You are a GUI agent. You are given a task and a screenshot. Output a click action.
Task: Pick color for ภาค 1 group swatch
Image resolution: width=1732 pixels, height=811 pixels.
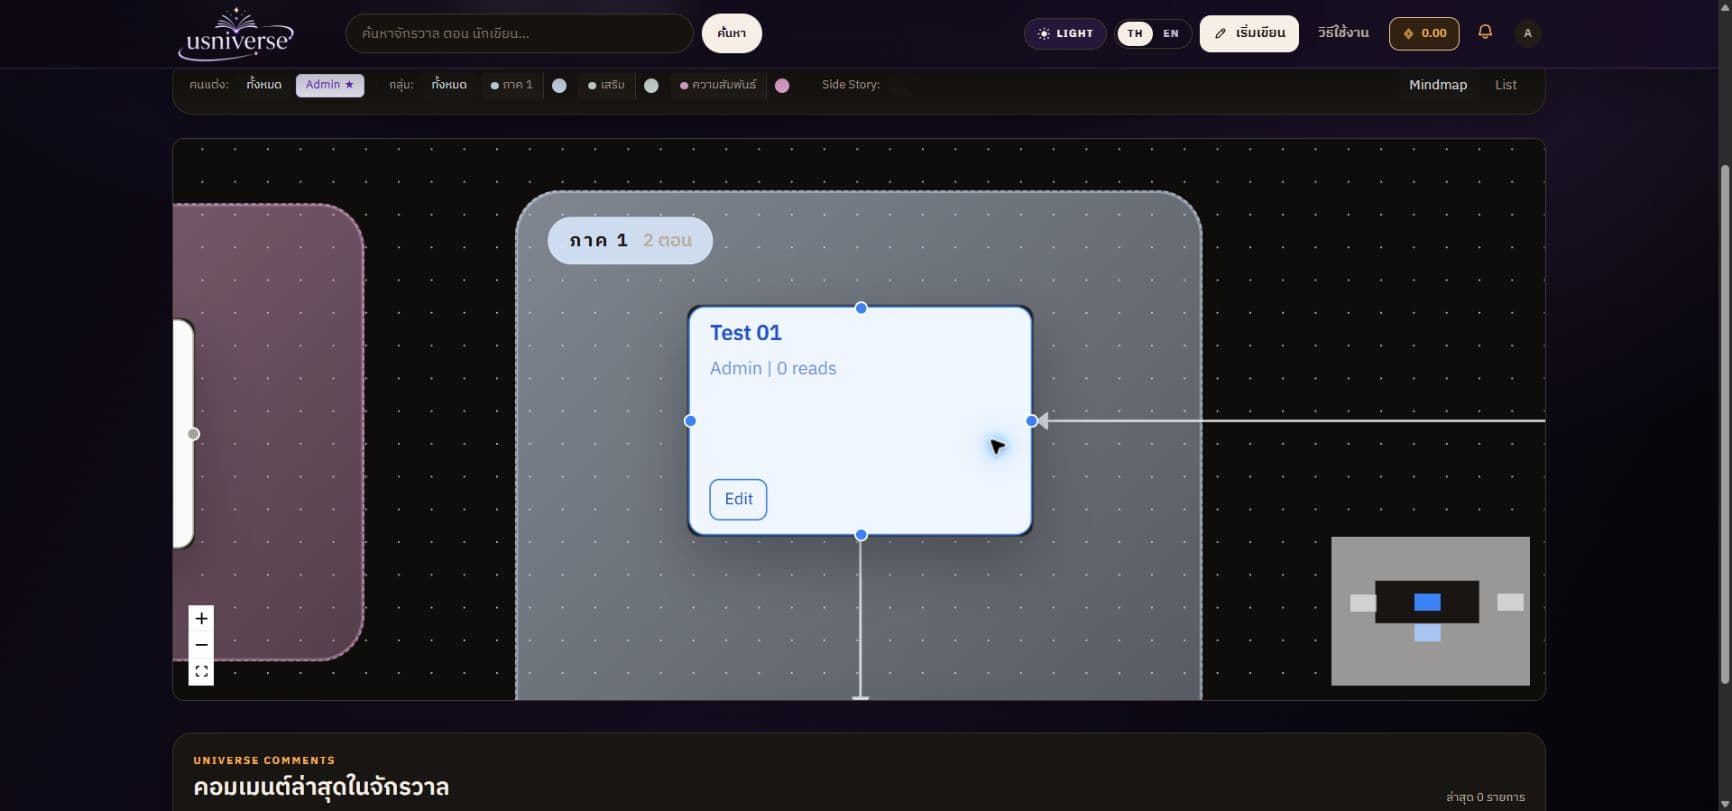(x=559, y=86)
